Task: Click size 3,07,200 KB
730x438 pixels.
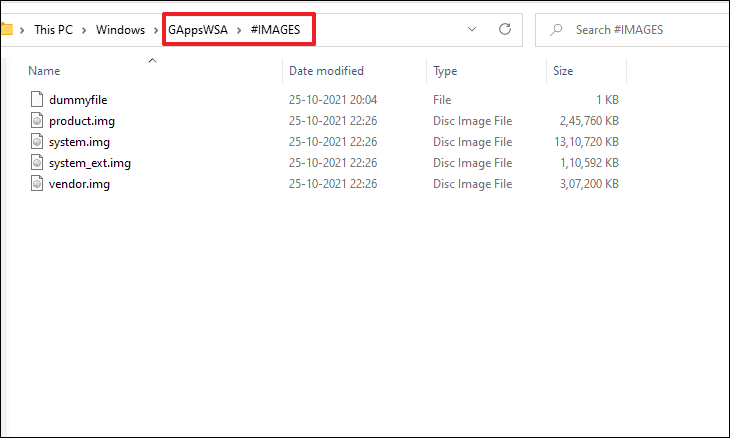Action: (x=589, y=184)
